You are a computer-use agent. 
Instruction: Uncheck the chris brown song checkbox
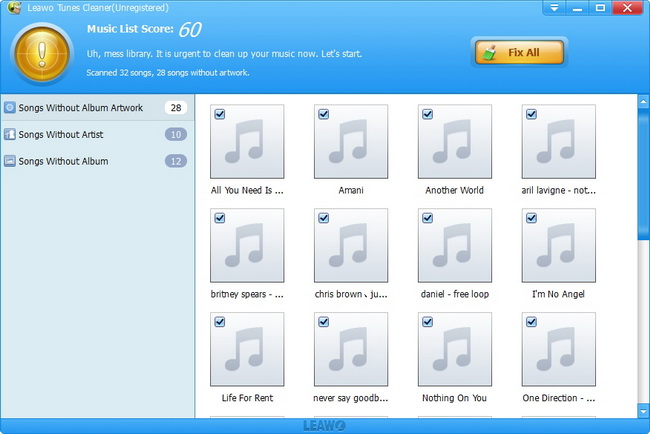(x=323, y=218)
